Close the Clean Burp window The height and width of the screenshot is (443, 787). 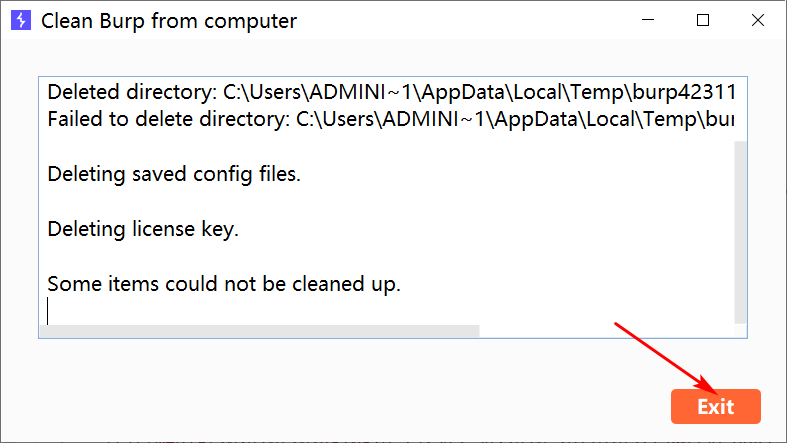758,20
